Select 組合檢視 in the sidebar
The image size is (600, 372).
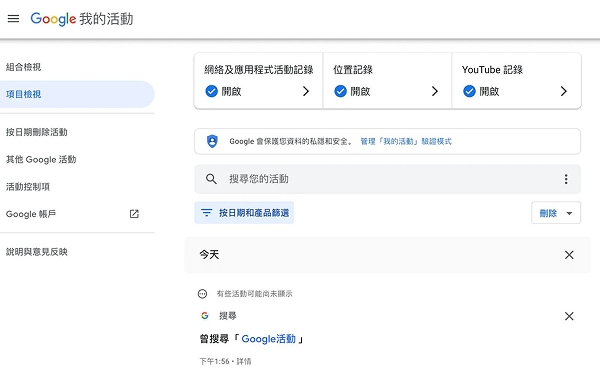point(23,67)
